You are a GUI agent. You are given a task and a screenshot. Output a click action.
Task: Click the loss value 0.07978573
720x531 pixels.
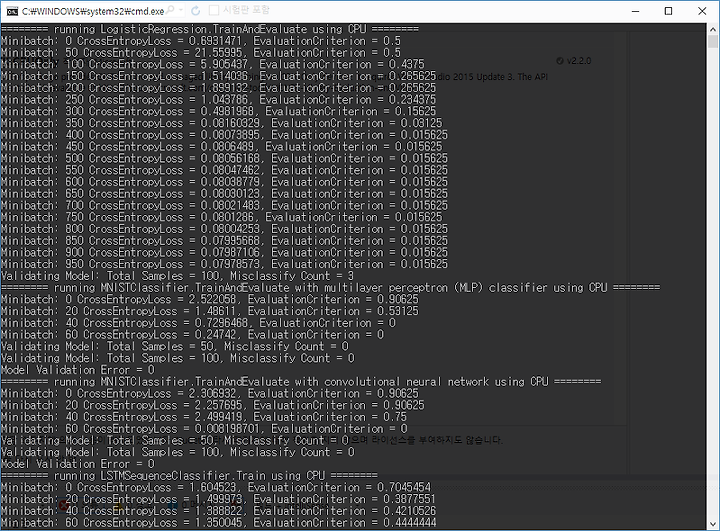[230, 264]
